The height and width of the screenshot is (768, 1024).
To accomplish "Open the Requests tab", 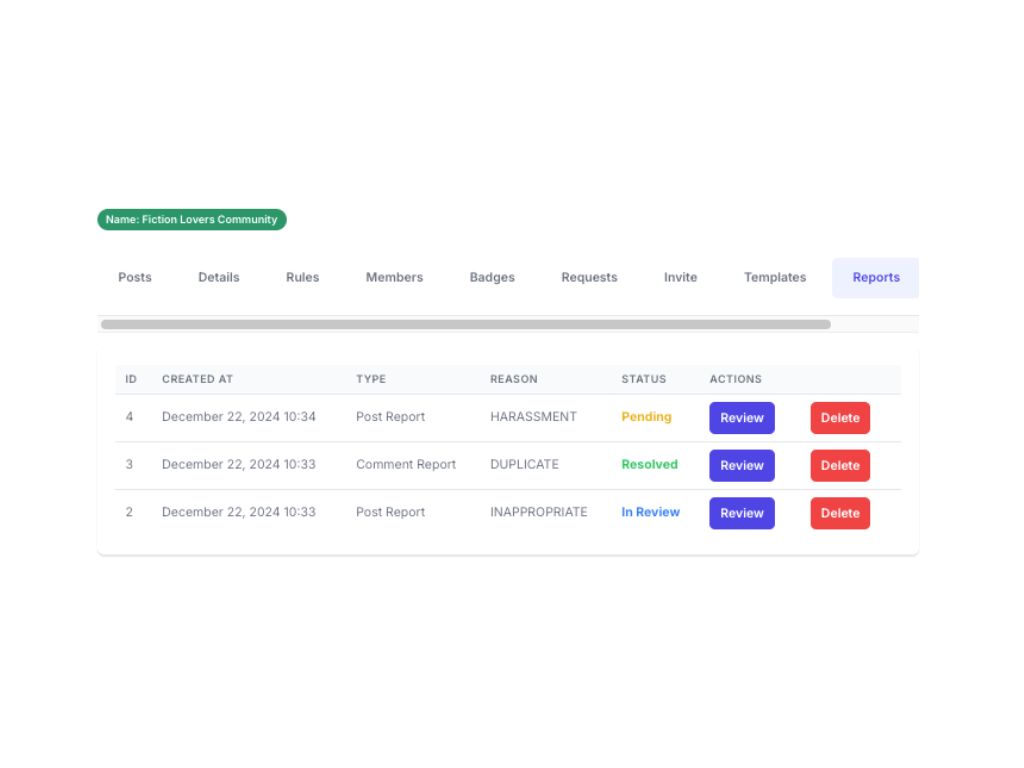I will coord(589,277).
